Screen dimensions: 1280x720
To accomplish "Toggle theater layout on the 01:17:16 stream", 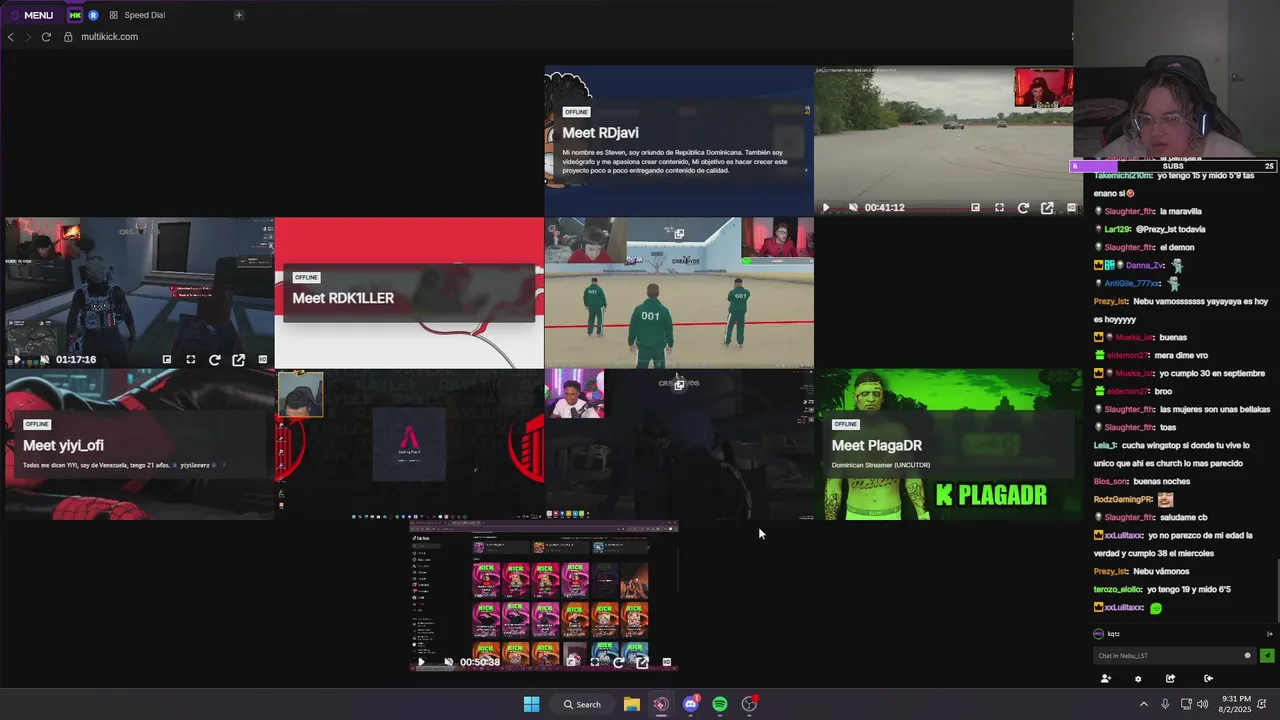I will (x=262, y=360).
